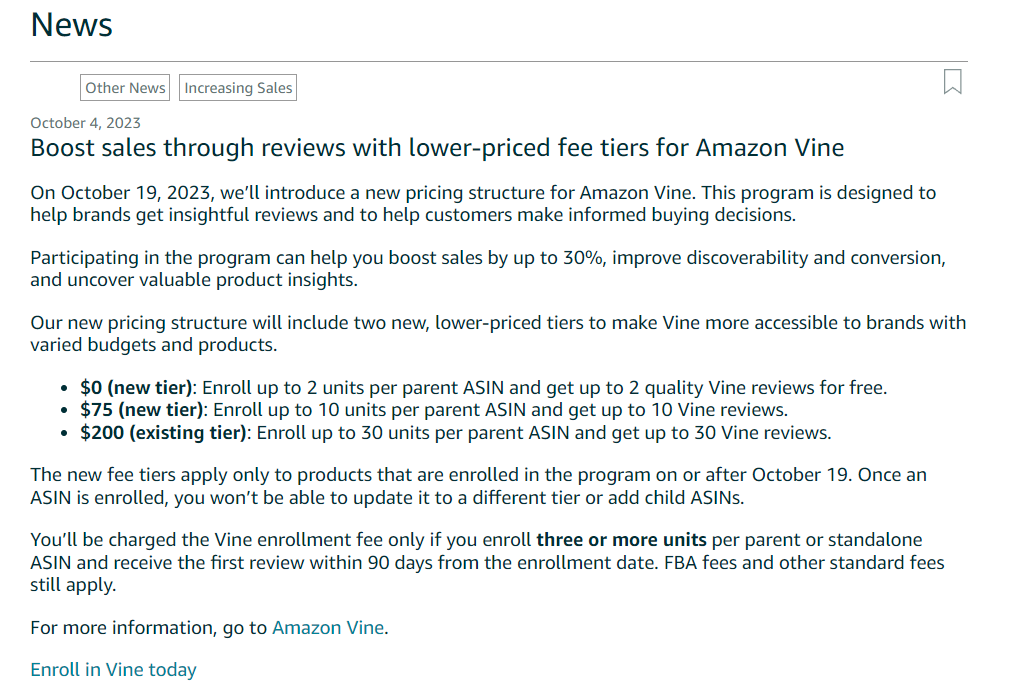The width and height of the screenshot is (1012, 692).
Task: Bookmark this news article
Action: click(952, 82)
